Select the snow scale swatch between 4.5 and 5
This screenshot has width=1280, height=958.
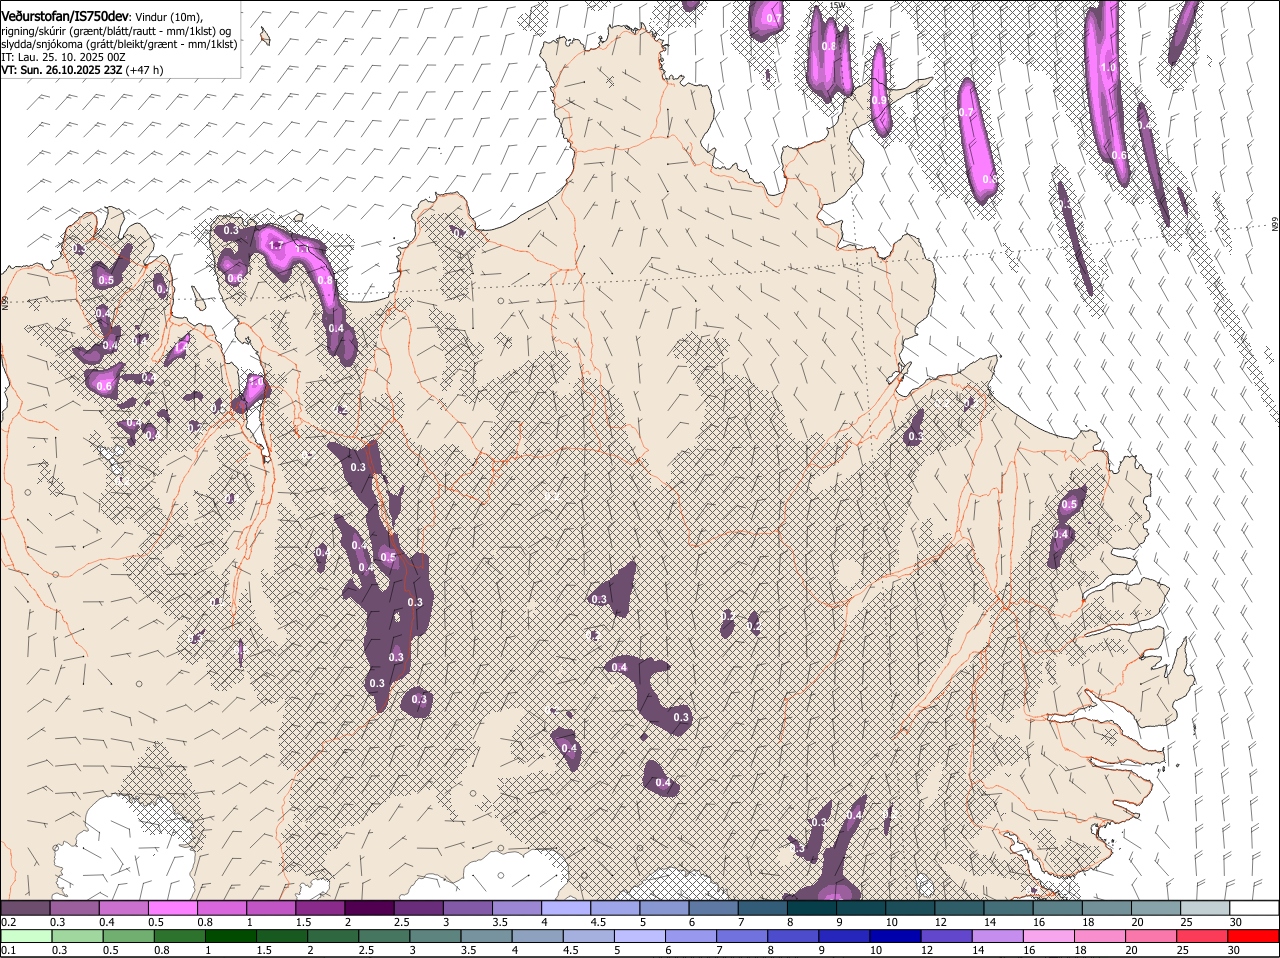[x=615, y=907]
